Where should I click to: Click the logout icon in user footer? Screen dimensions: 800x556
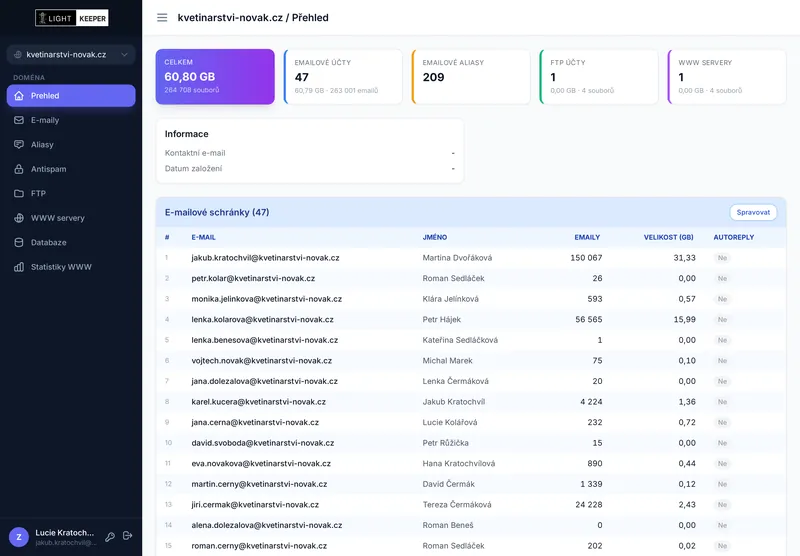click(x=128, y=536)
